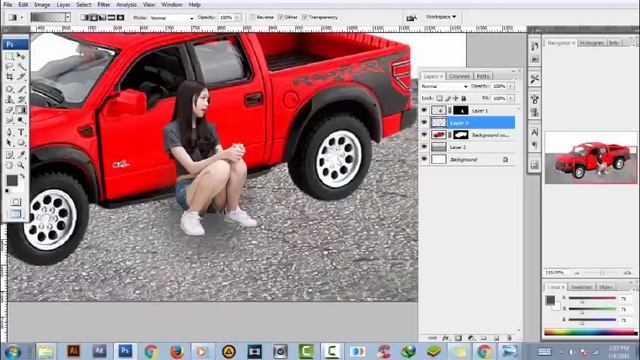This screenshot has height=360, width=640.
Task: Hide the Layer 2 eye icon
Action: coord(424,147)
